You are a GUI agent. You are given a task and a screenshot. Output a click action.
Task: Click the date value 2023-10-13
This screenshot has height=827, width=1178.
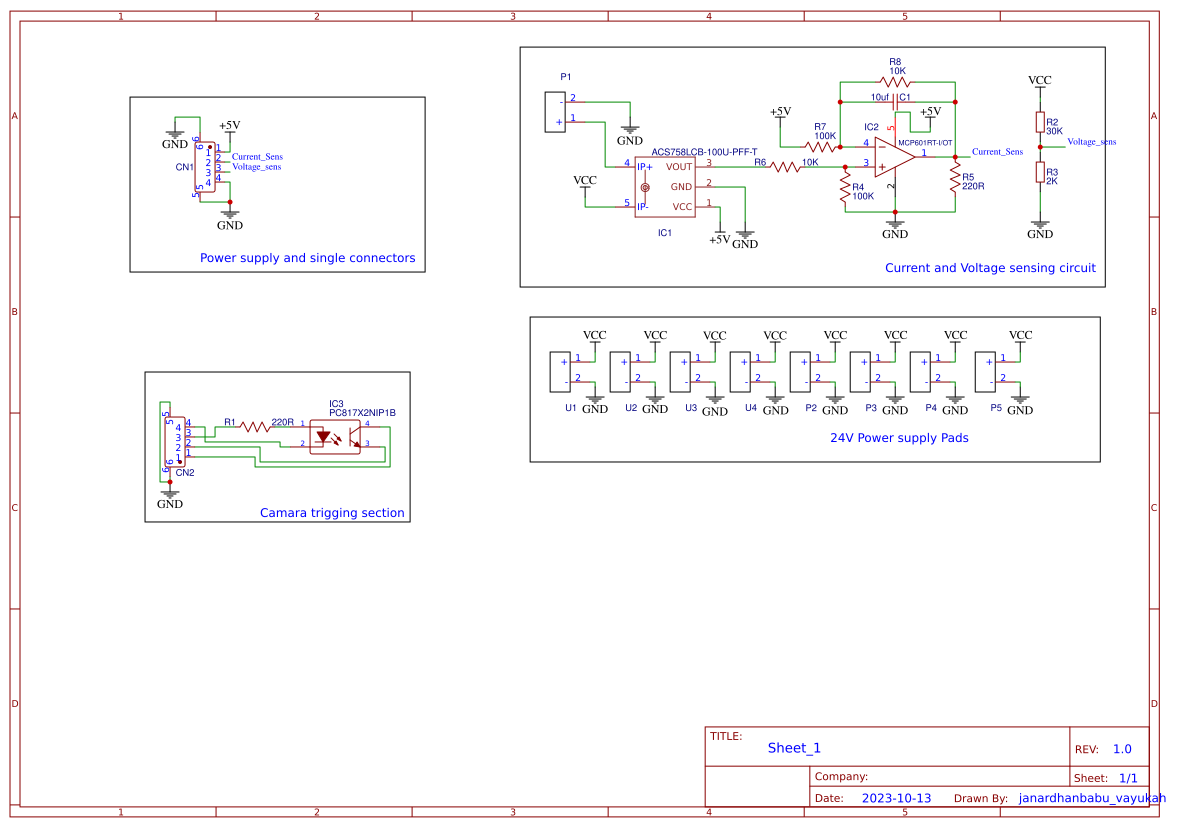[x=896, y=798]
